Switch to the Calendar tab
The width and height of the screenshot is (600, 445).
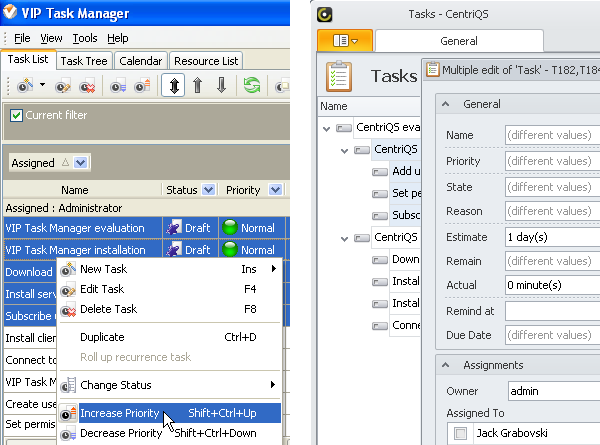[x=141, y=61]
